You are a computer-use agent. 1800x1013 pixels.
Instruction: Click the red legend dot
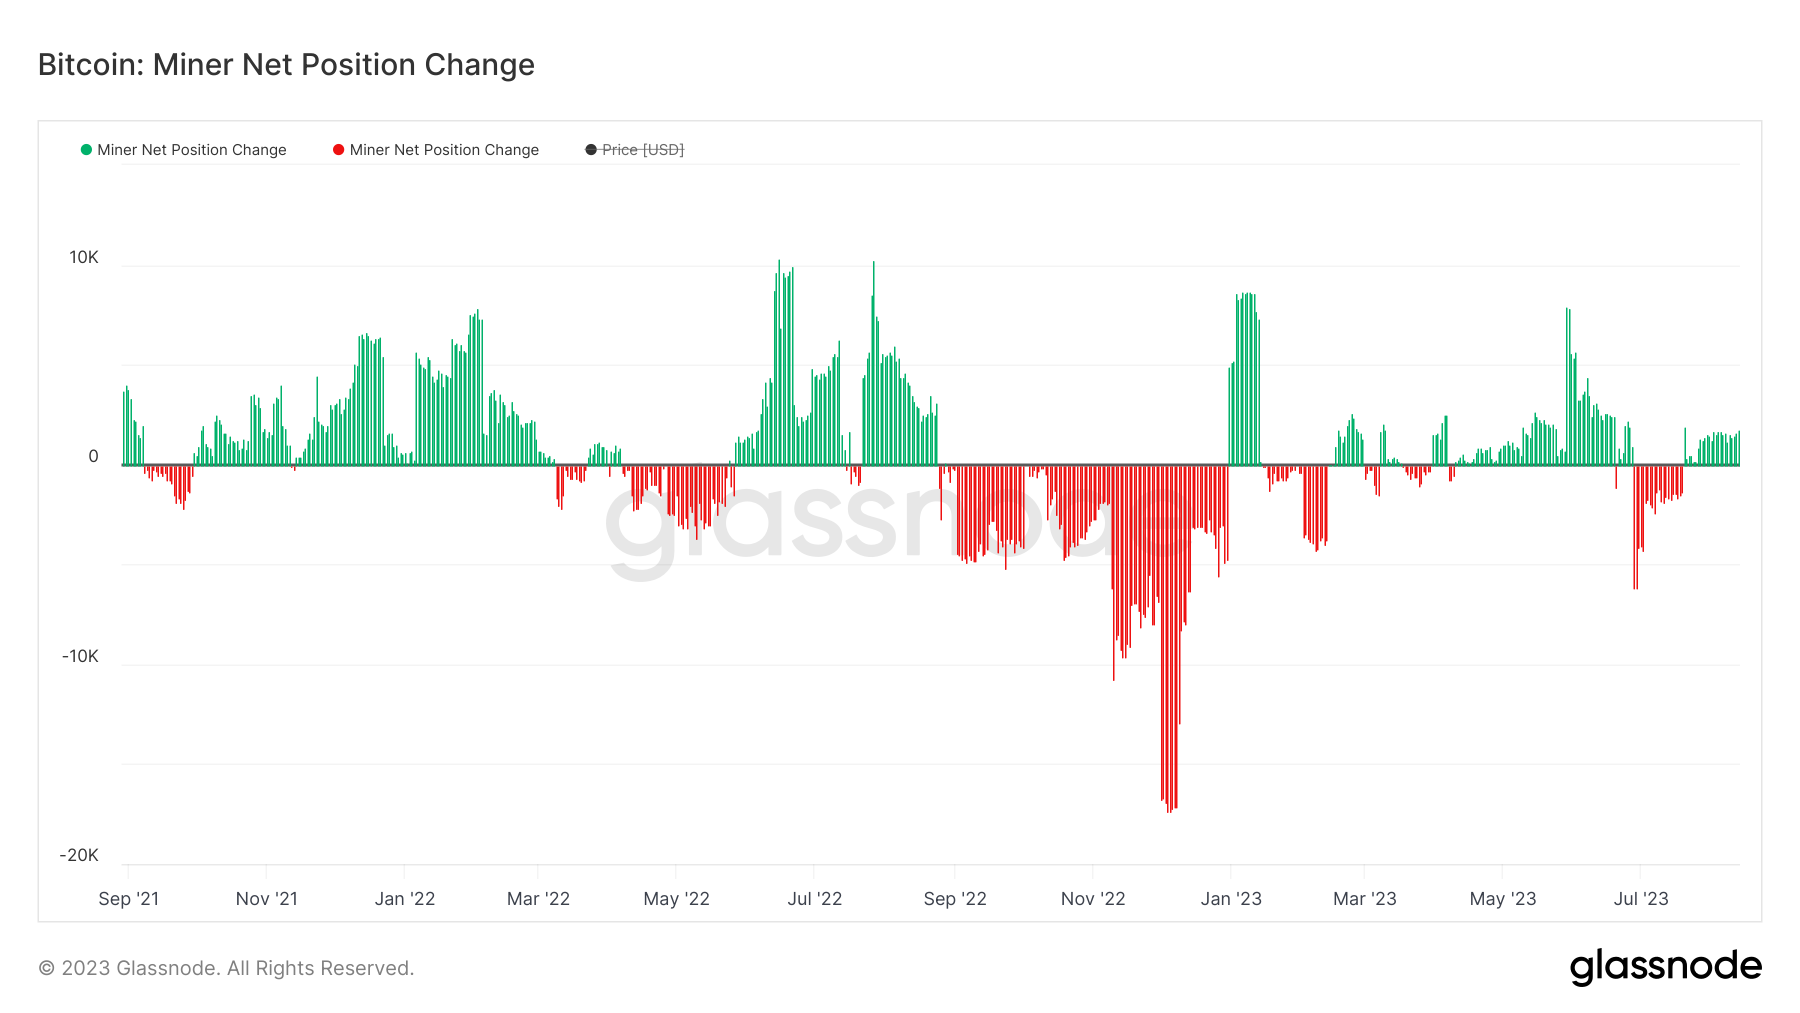(x=339, y=150)
